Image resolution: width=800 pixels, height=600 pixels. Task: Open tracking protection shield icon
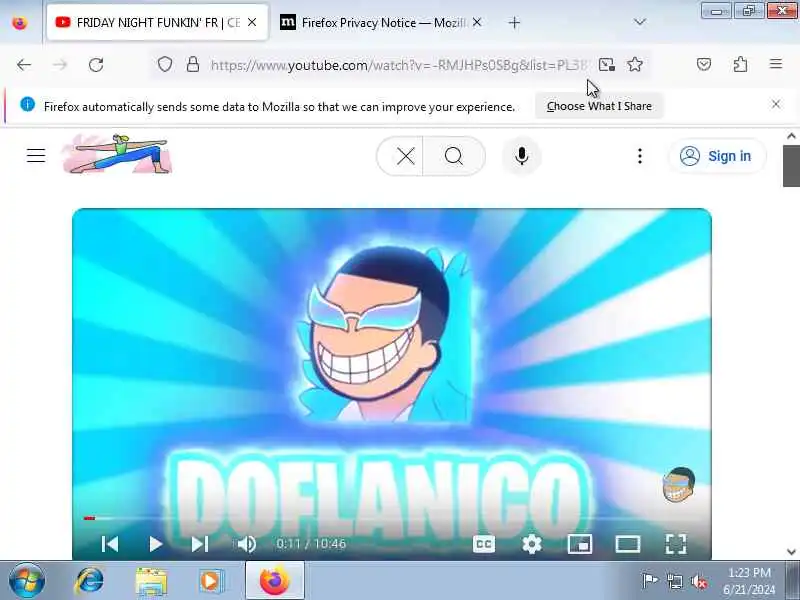click(x=164, y=65)
